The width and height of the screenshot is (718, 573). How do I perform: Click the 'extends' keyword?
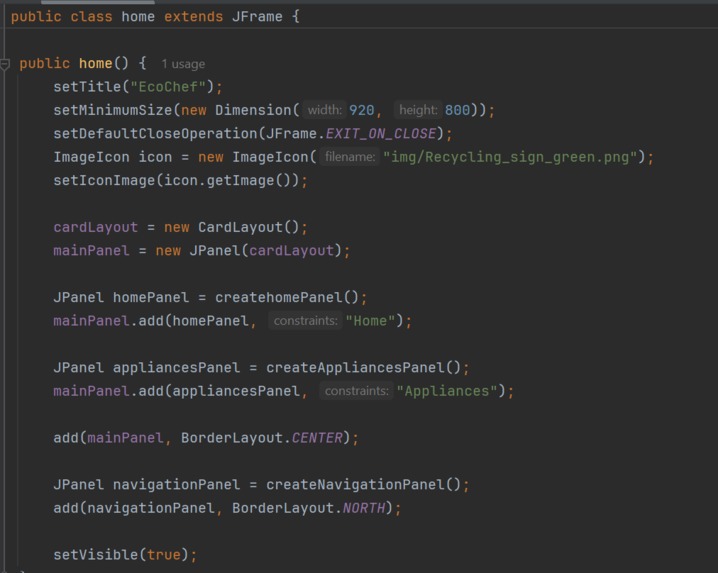[193, 17]
